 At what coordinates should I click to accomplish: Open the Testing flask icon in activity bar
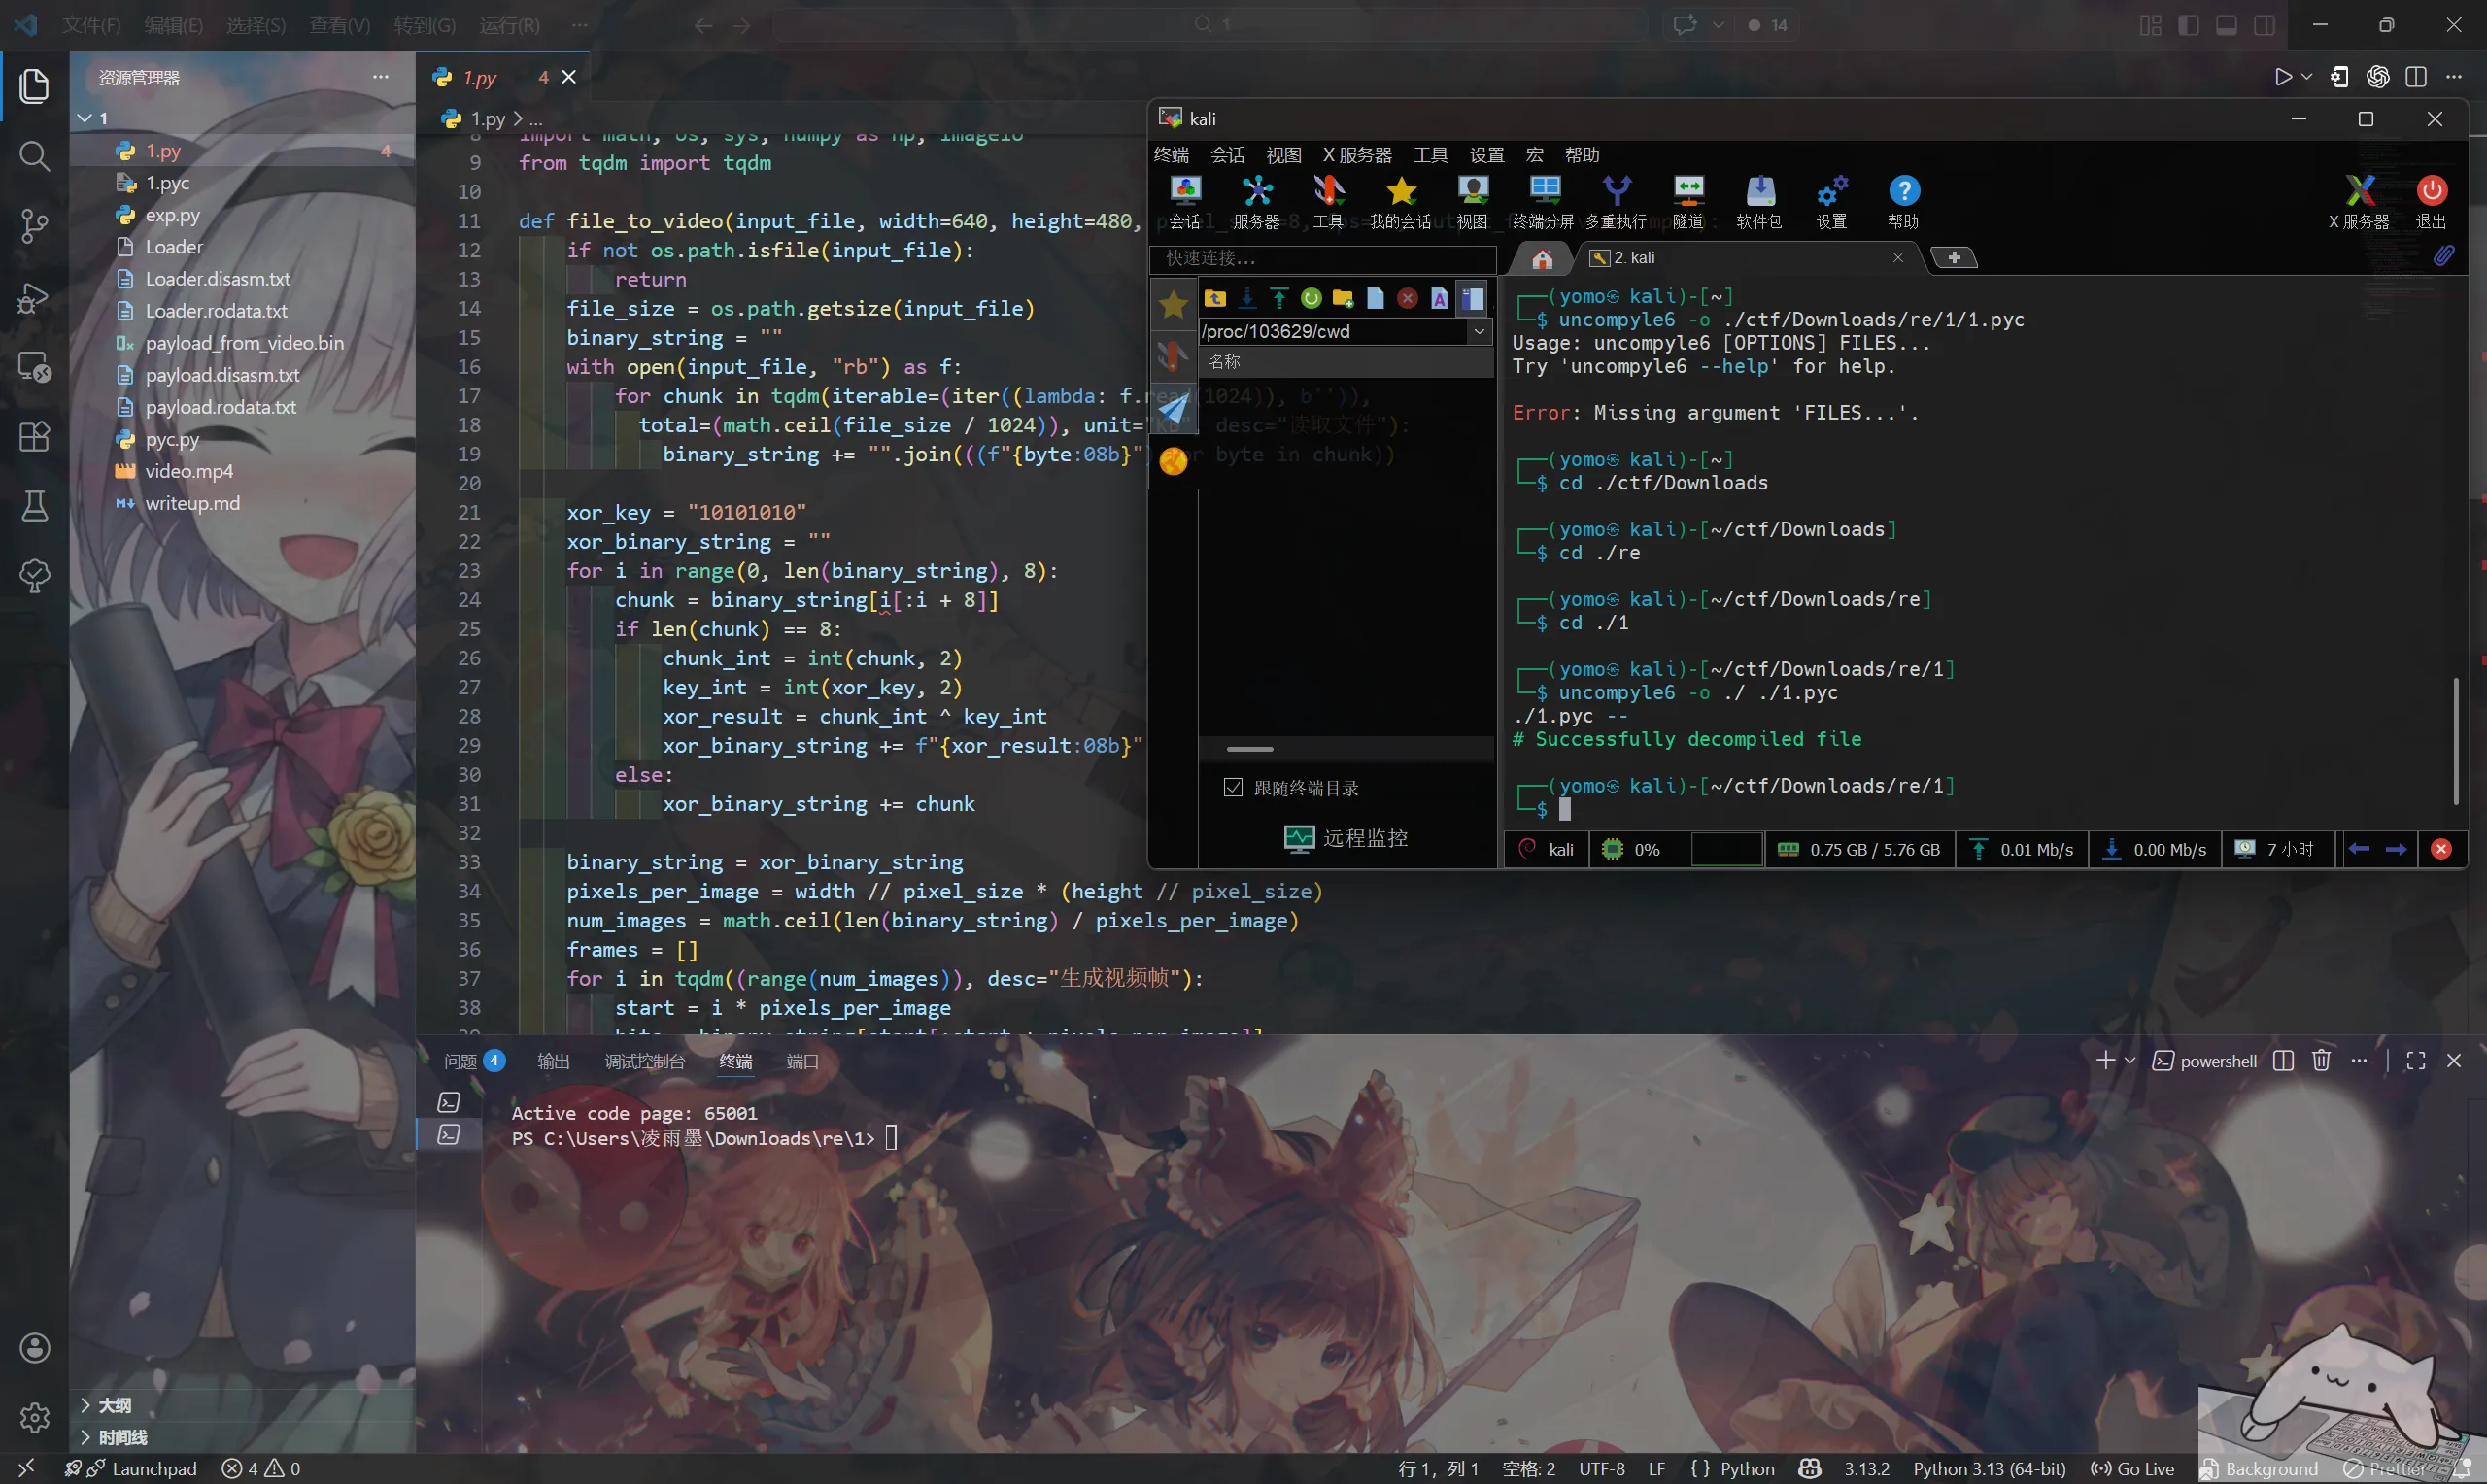click(x=34, y=506)
